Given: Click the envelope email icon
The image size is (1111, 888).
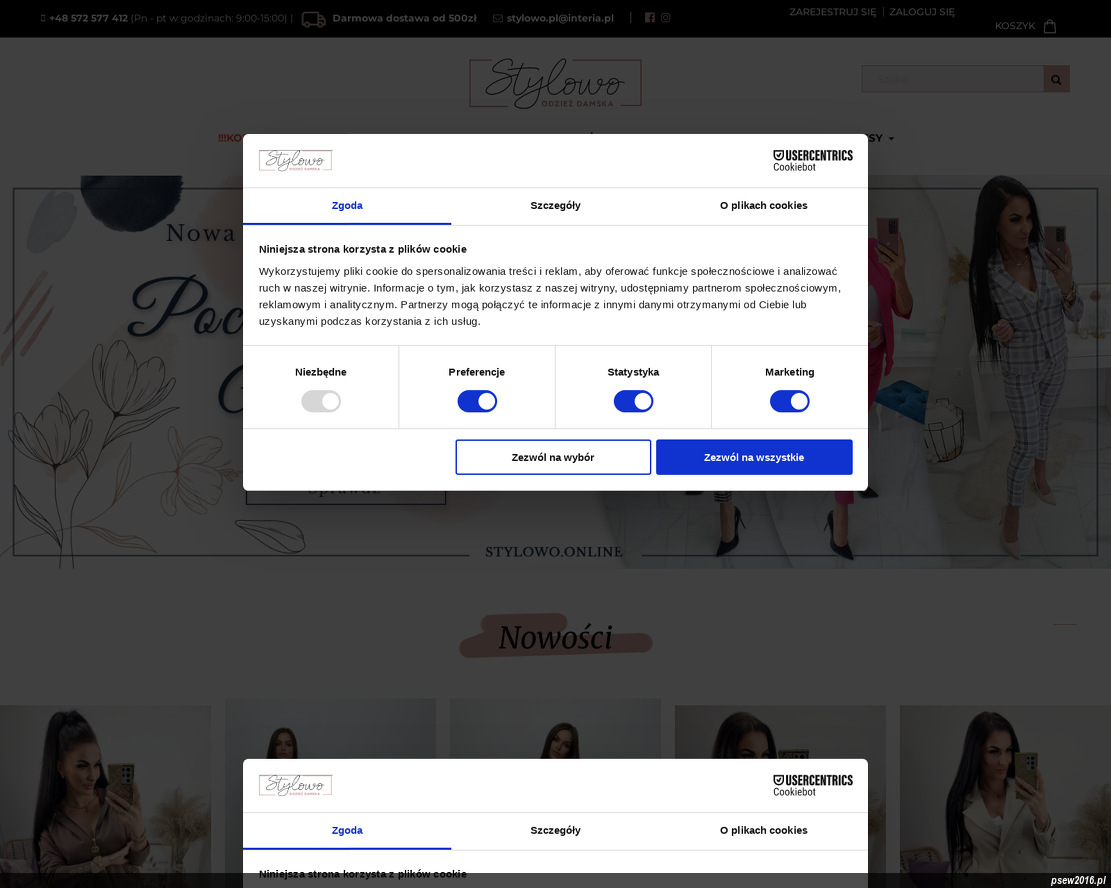Looking at the screenshot, I should (x=497, y=18).
